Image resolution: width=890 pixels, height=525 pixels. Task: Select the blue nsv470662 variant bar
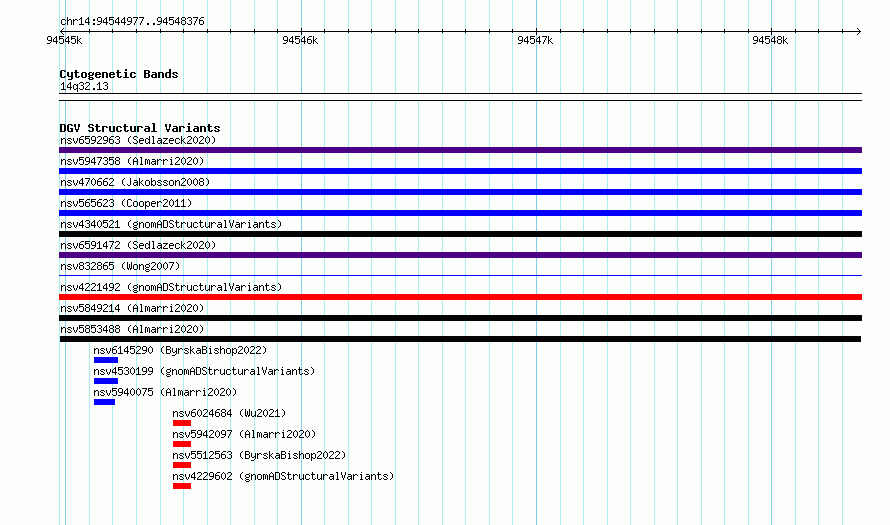460,192
